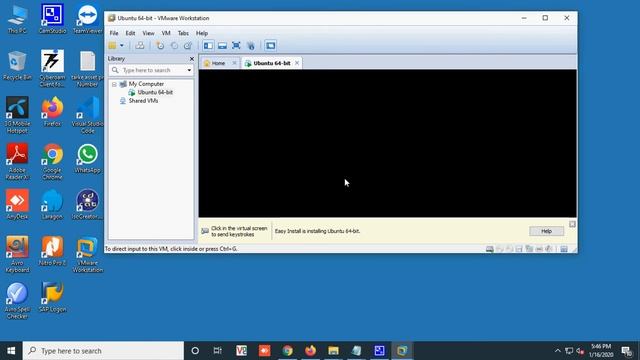Viewport: 640px width, 360px height.
Task: Switch to the Ubuntu 64-bit tab
Action: [x=272, y=63]
